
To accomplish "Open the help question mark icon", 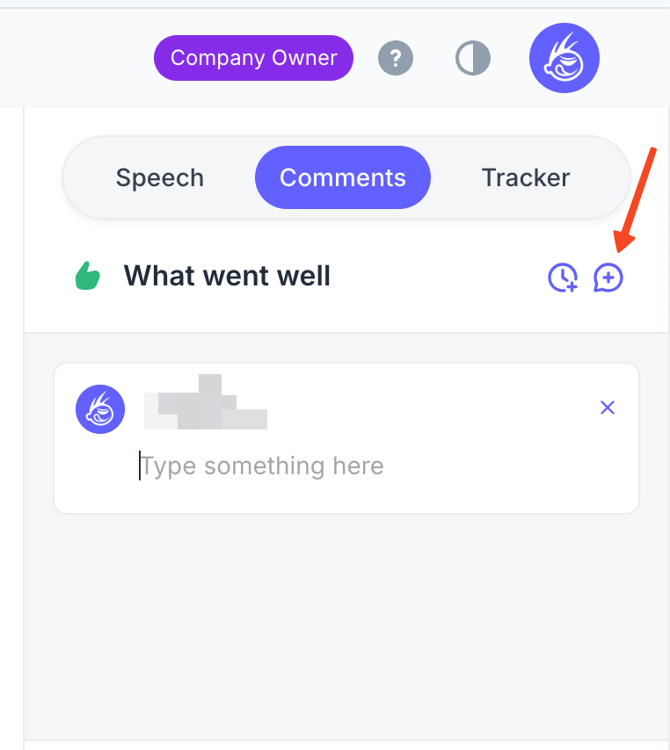I will tap(395, 58).
